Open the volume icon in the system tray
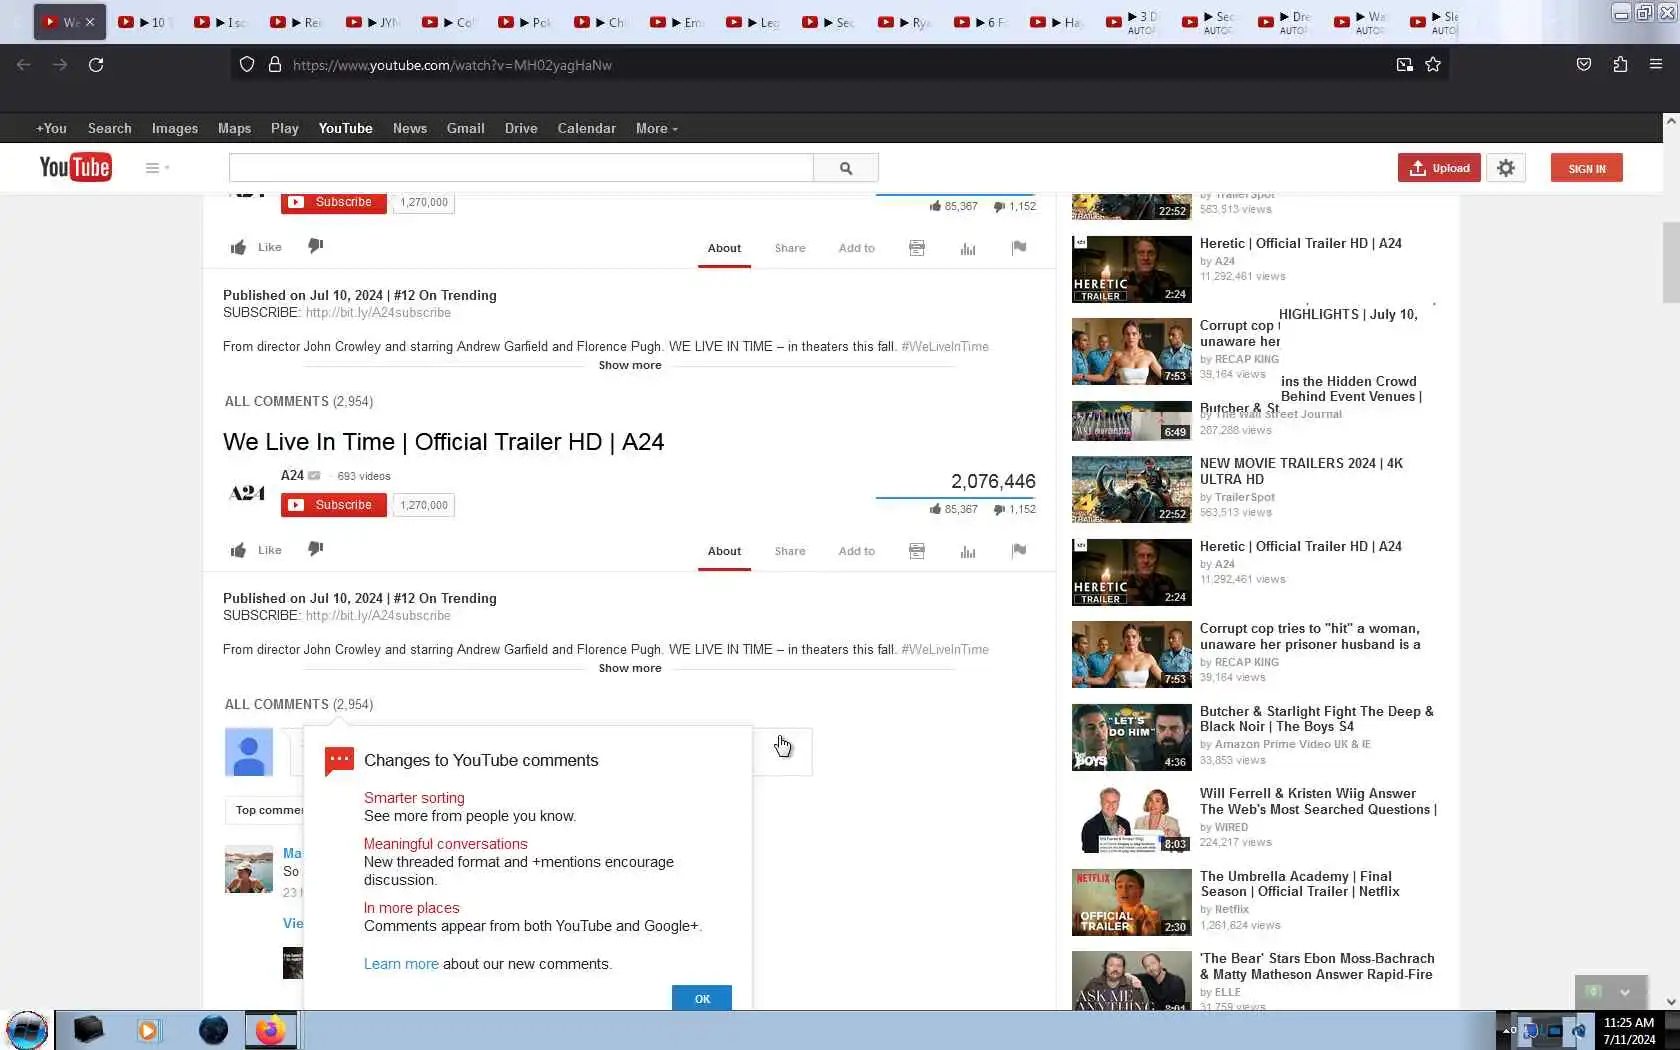The width and height of the screenshot is (1680, 1050). 1578,1030
